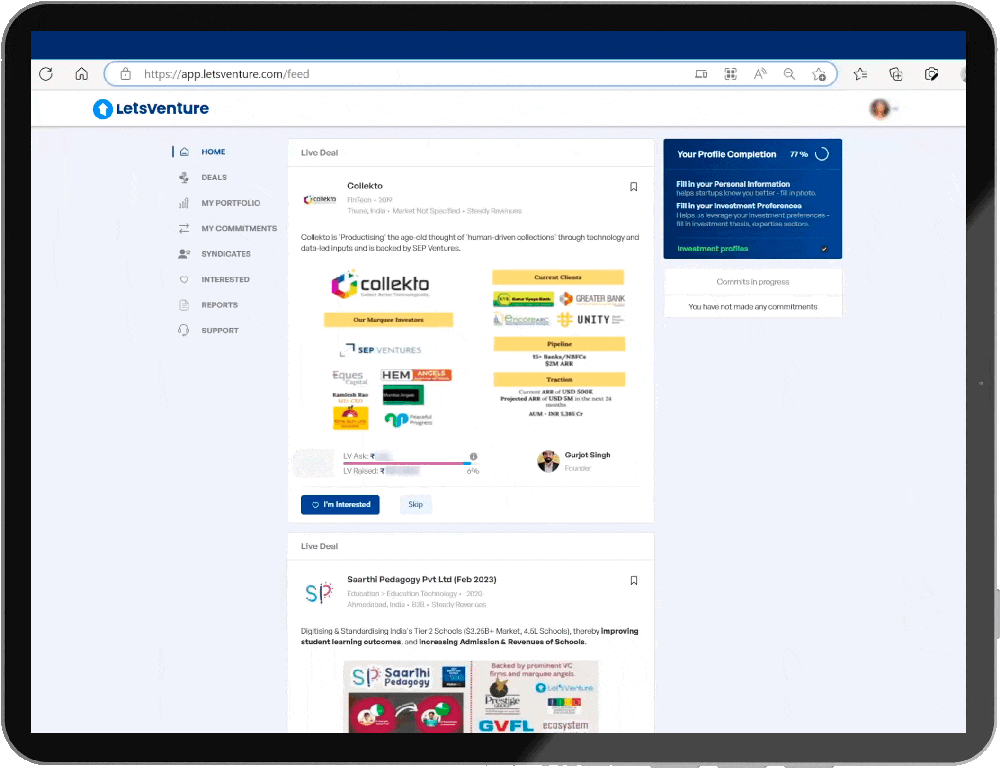Click the bar chart portfolio icon
The height and width of the screenshot is (768, 1000).
[x=184, y=203]
